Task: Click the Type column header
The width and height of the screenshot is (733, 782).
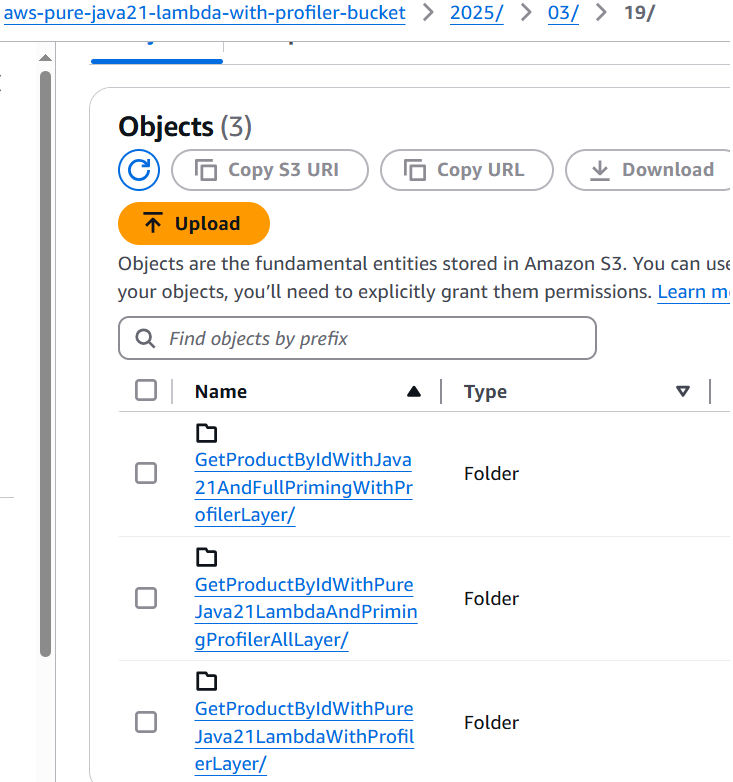Action: click(x=485, y=391)
